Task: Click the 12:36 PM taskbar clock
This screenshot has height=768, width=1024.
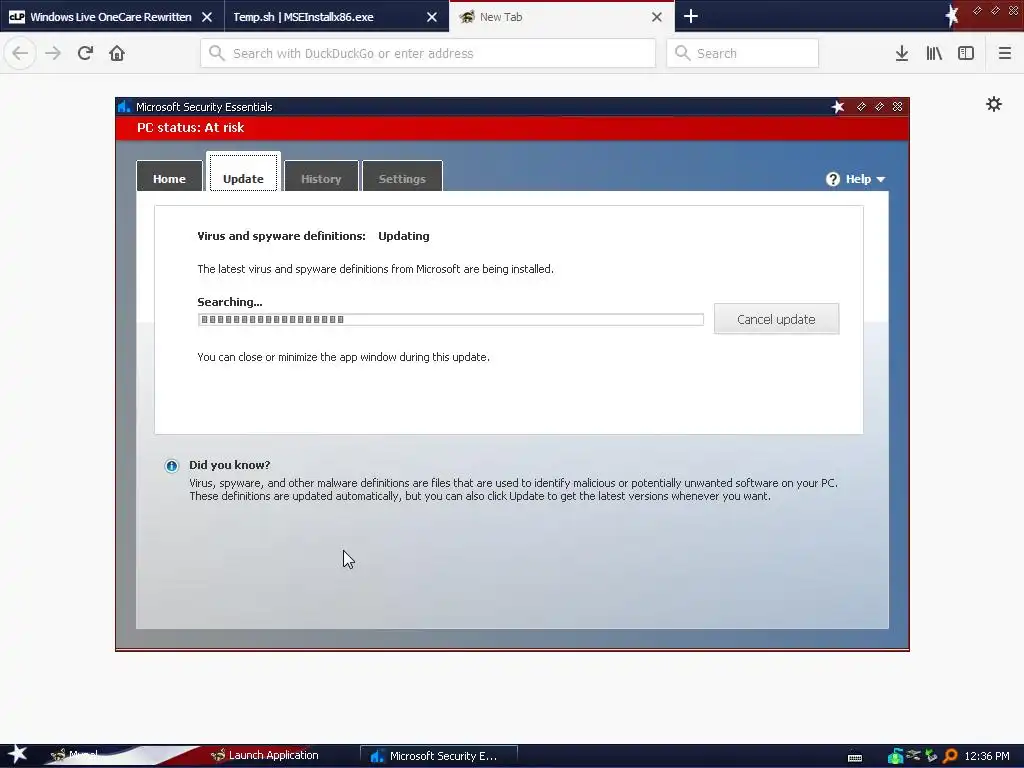Action: (987, 756)
